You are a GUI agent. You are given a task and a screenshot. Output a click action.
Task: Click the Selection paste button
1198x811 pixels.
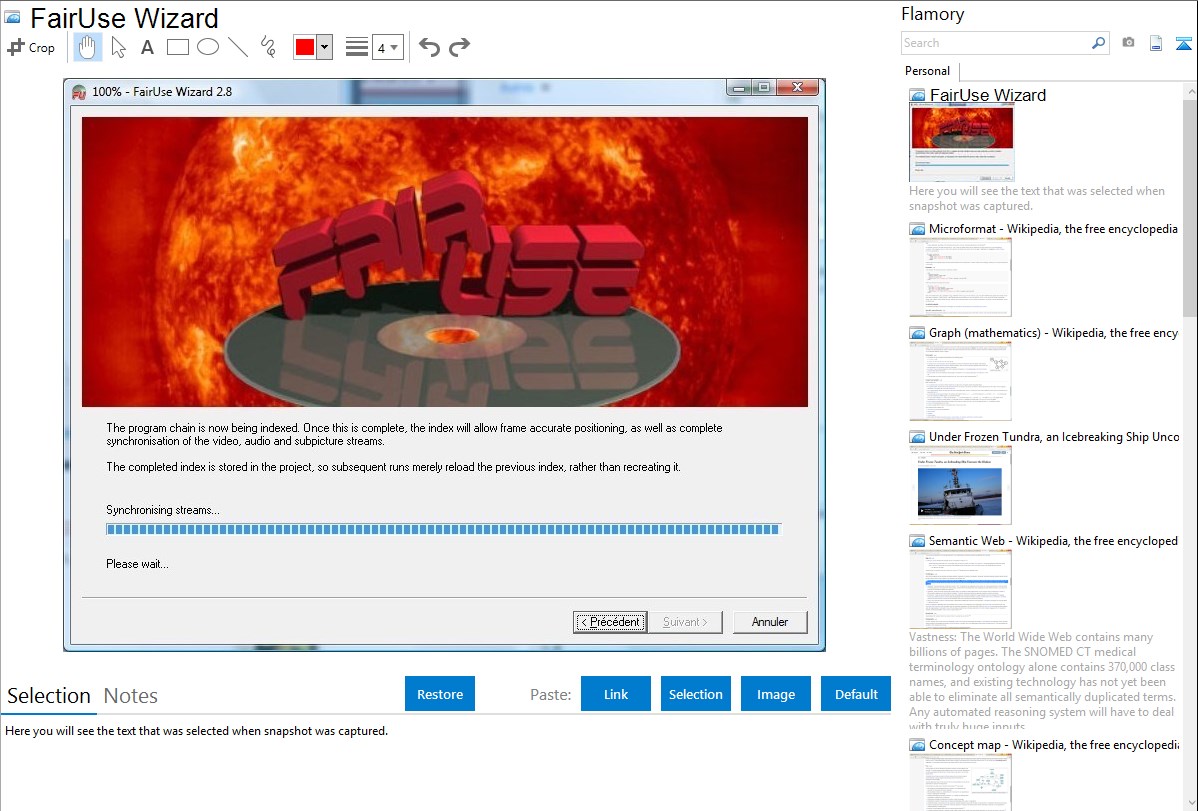(x=696, y=694)
